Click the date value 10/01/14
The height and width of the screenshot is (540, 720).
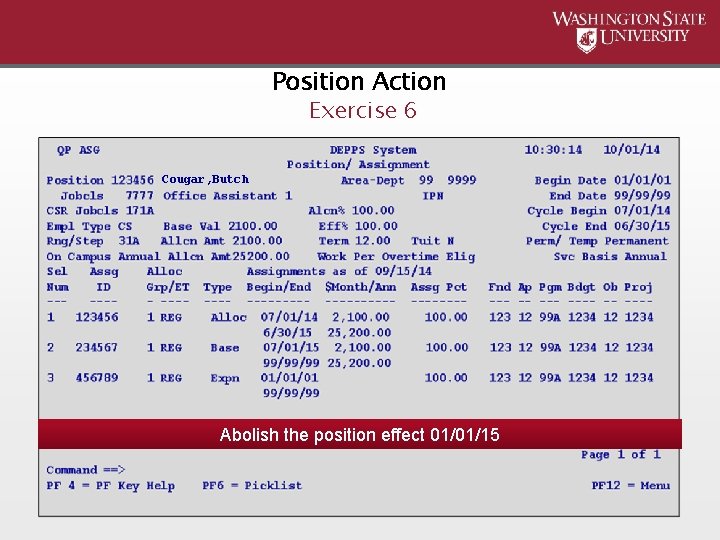[x=631, y=150]
